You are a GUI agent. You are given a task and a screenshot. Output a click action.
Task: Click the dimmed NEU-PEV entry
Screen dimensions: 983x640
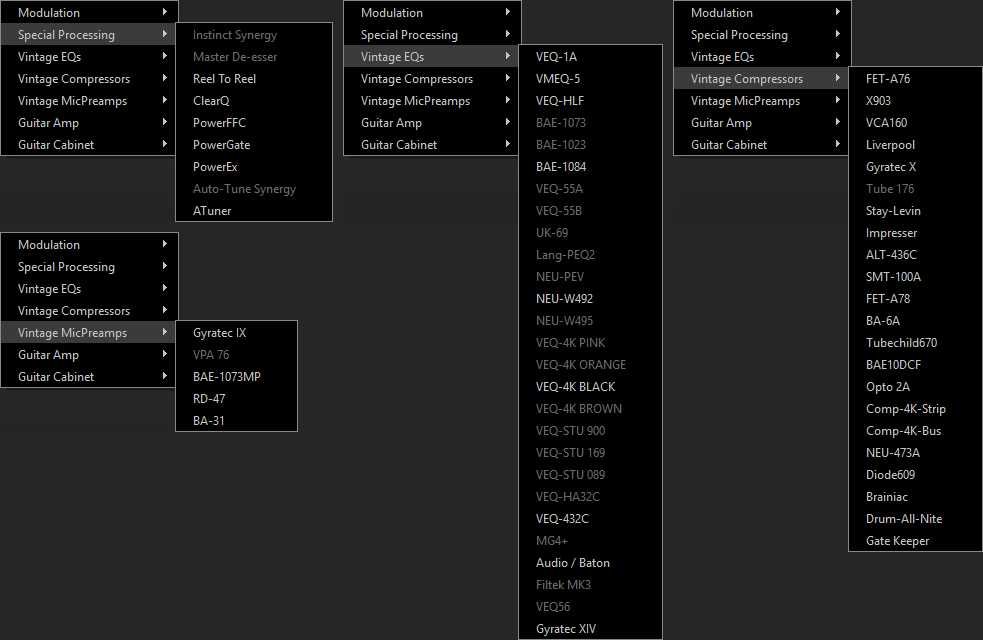(x=591, y=277)
